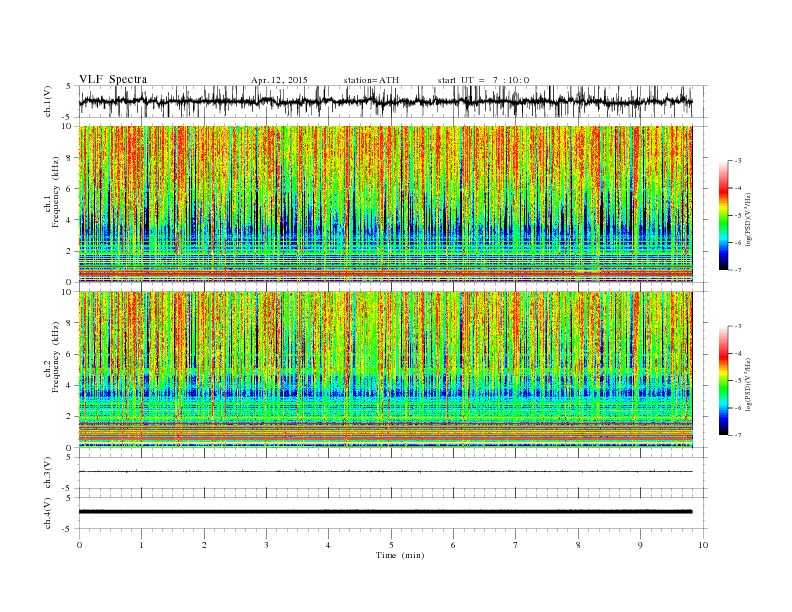Click the "5" upper tick of ch.1(V) axis
792x612 pixels.
[x=69, y=86]
